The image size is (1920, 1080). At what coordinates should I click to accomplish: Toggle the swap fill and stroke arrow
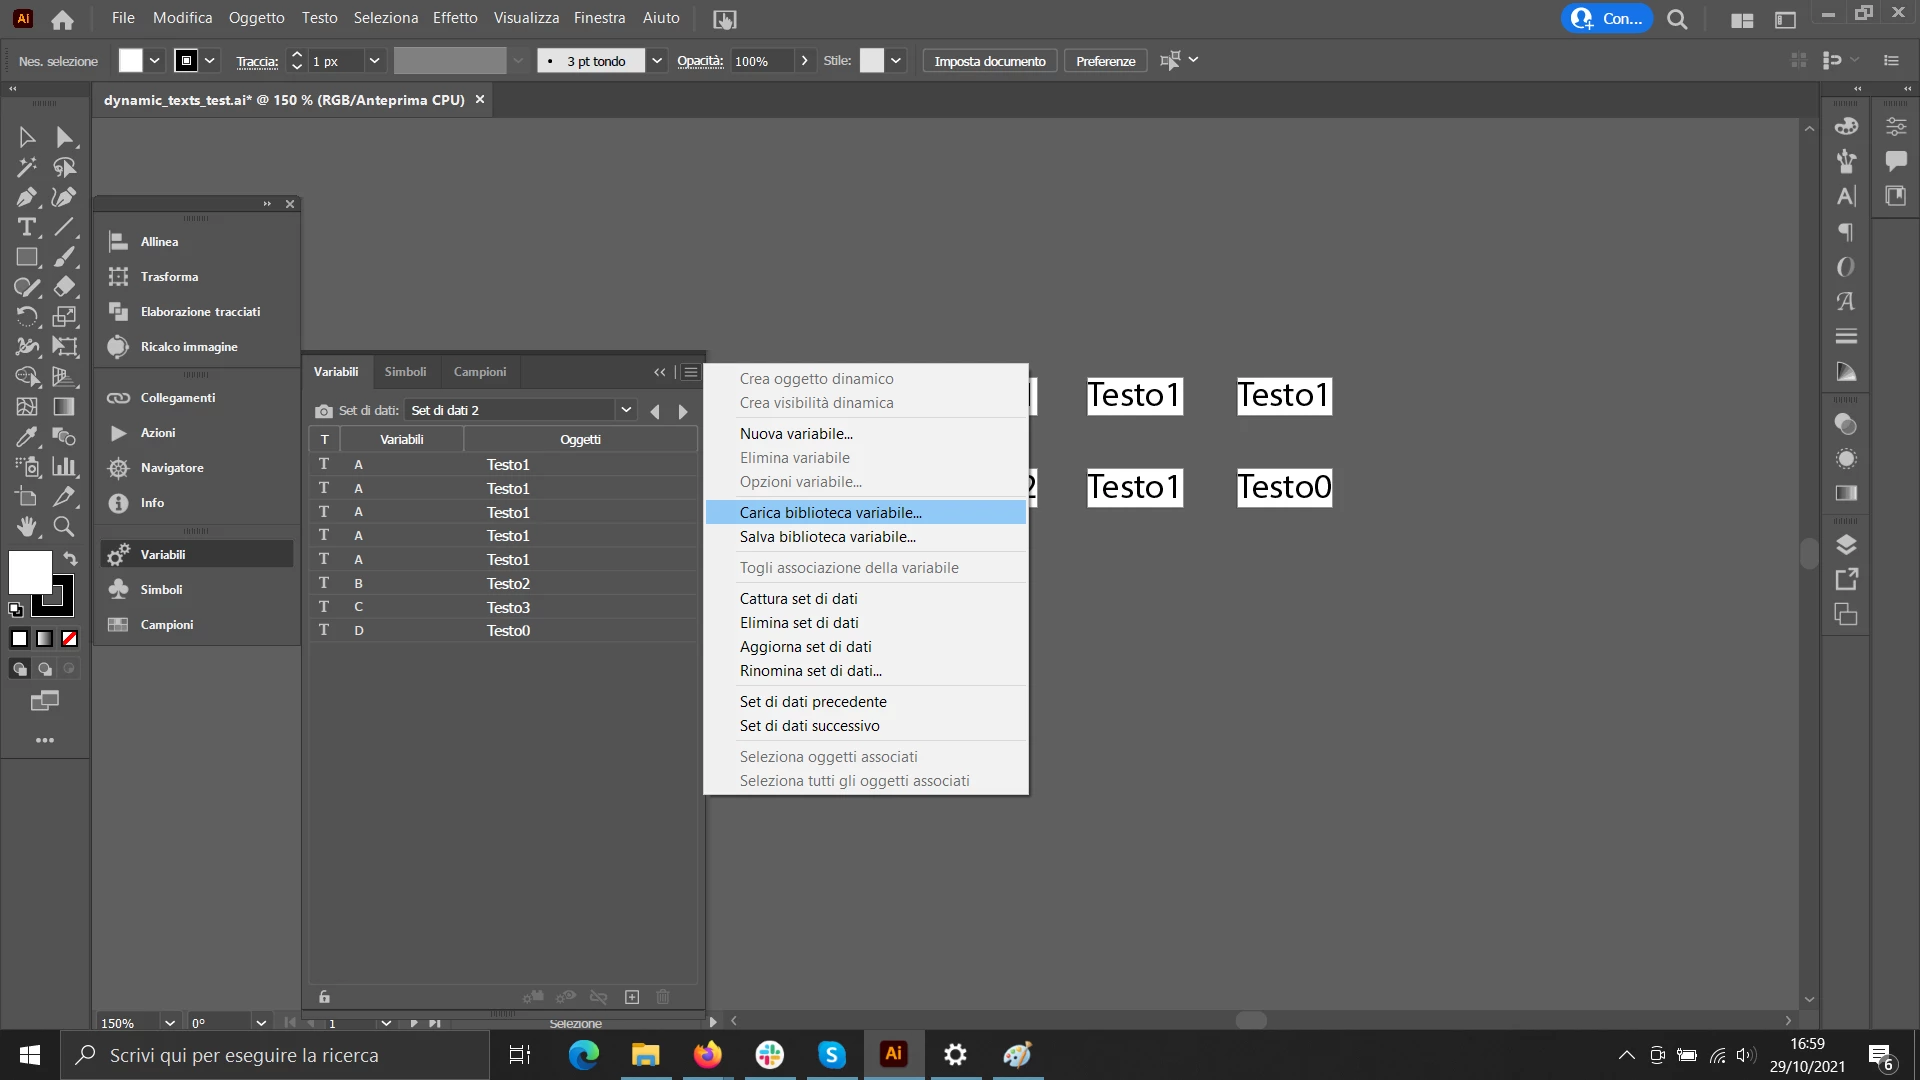coord(70,558)
